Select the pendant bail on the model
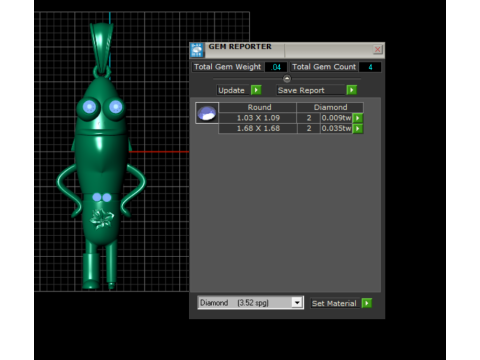The image size is (480, 360). [x=102, y=47]
